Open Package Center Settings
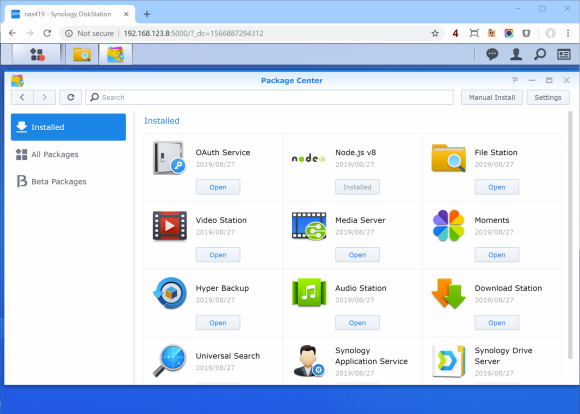 pos(548,97)
